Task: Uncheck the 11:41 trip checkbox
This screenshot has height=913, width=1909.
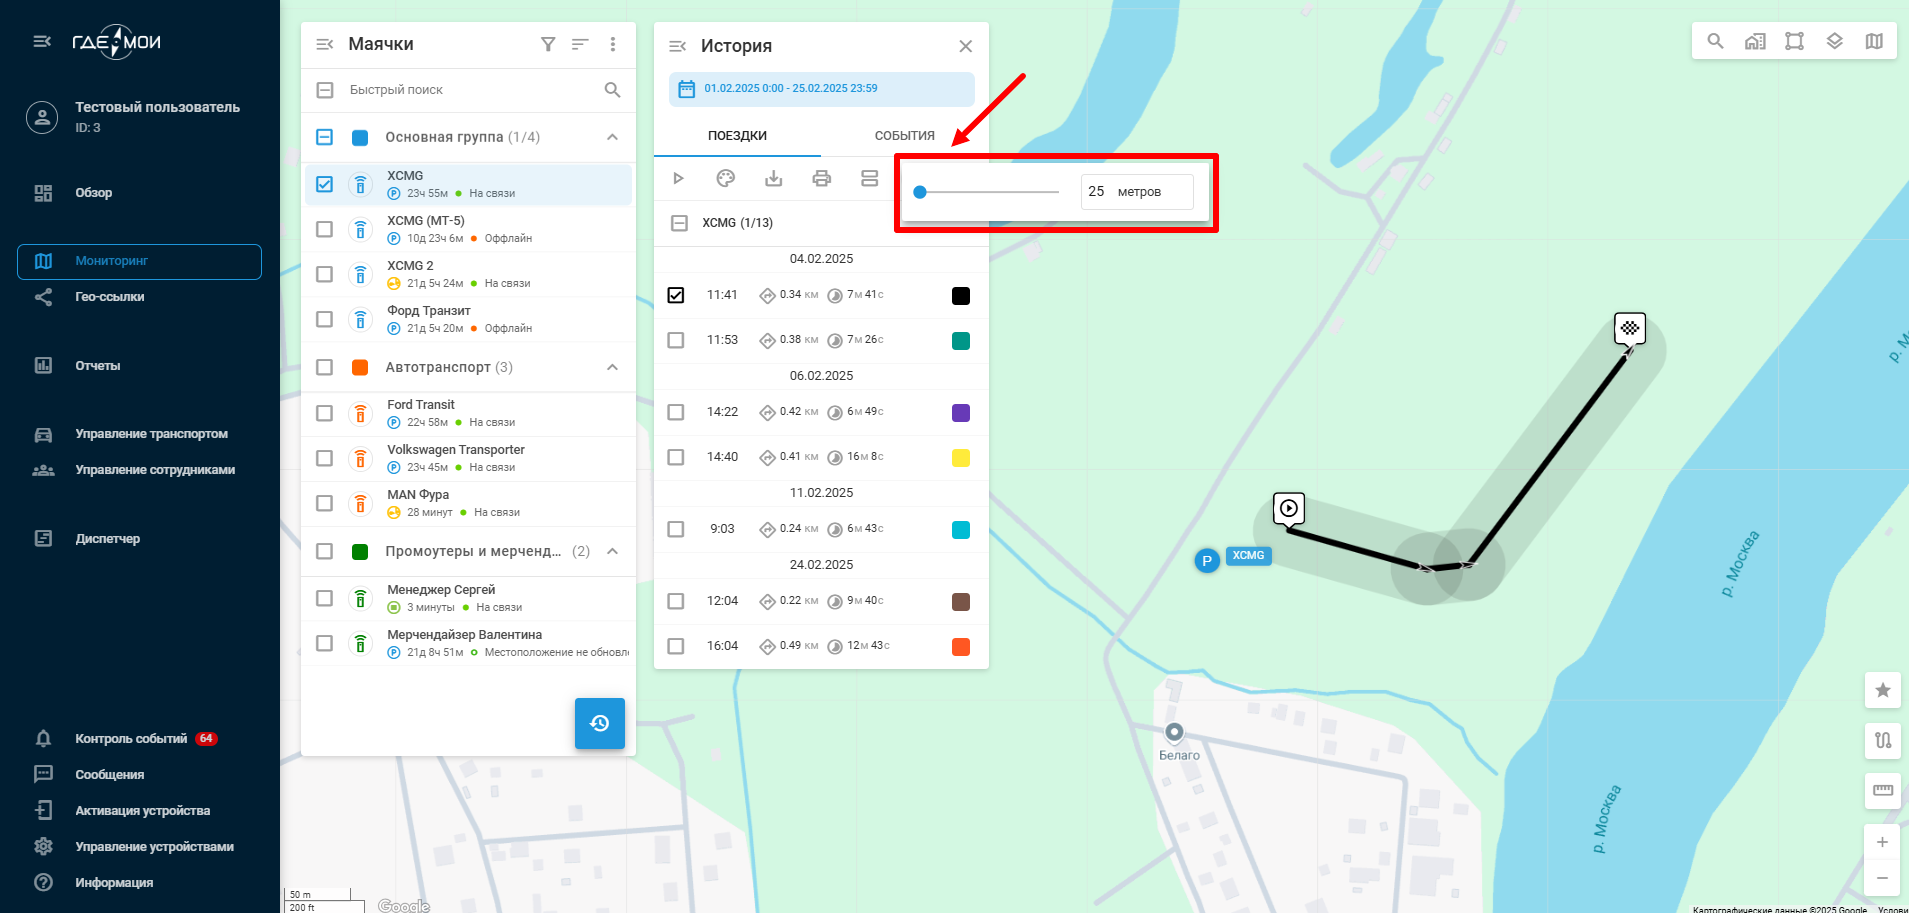Action: click(676, 295)
